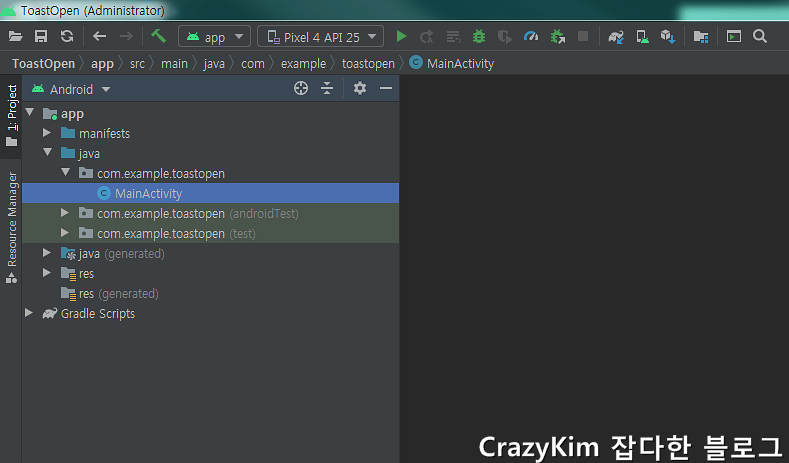
Task: Hide the project panel with minus icon
Action: [386, 88]
